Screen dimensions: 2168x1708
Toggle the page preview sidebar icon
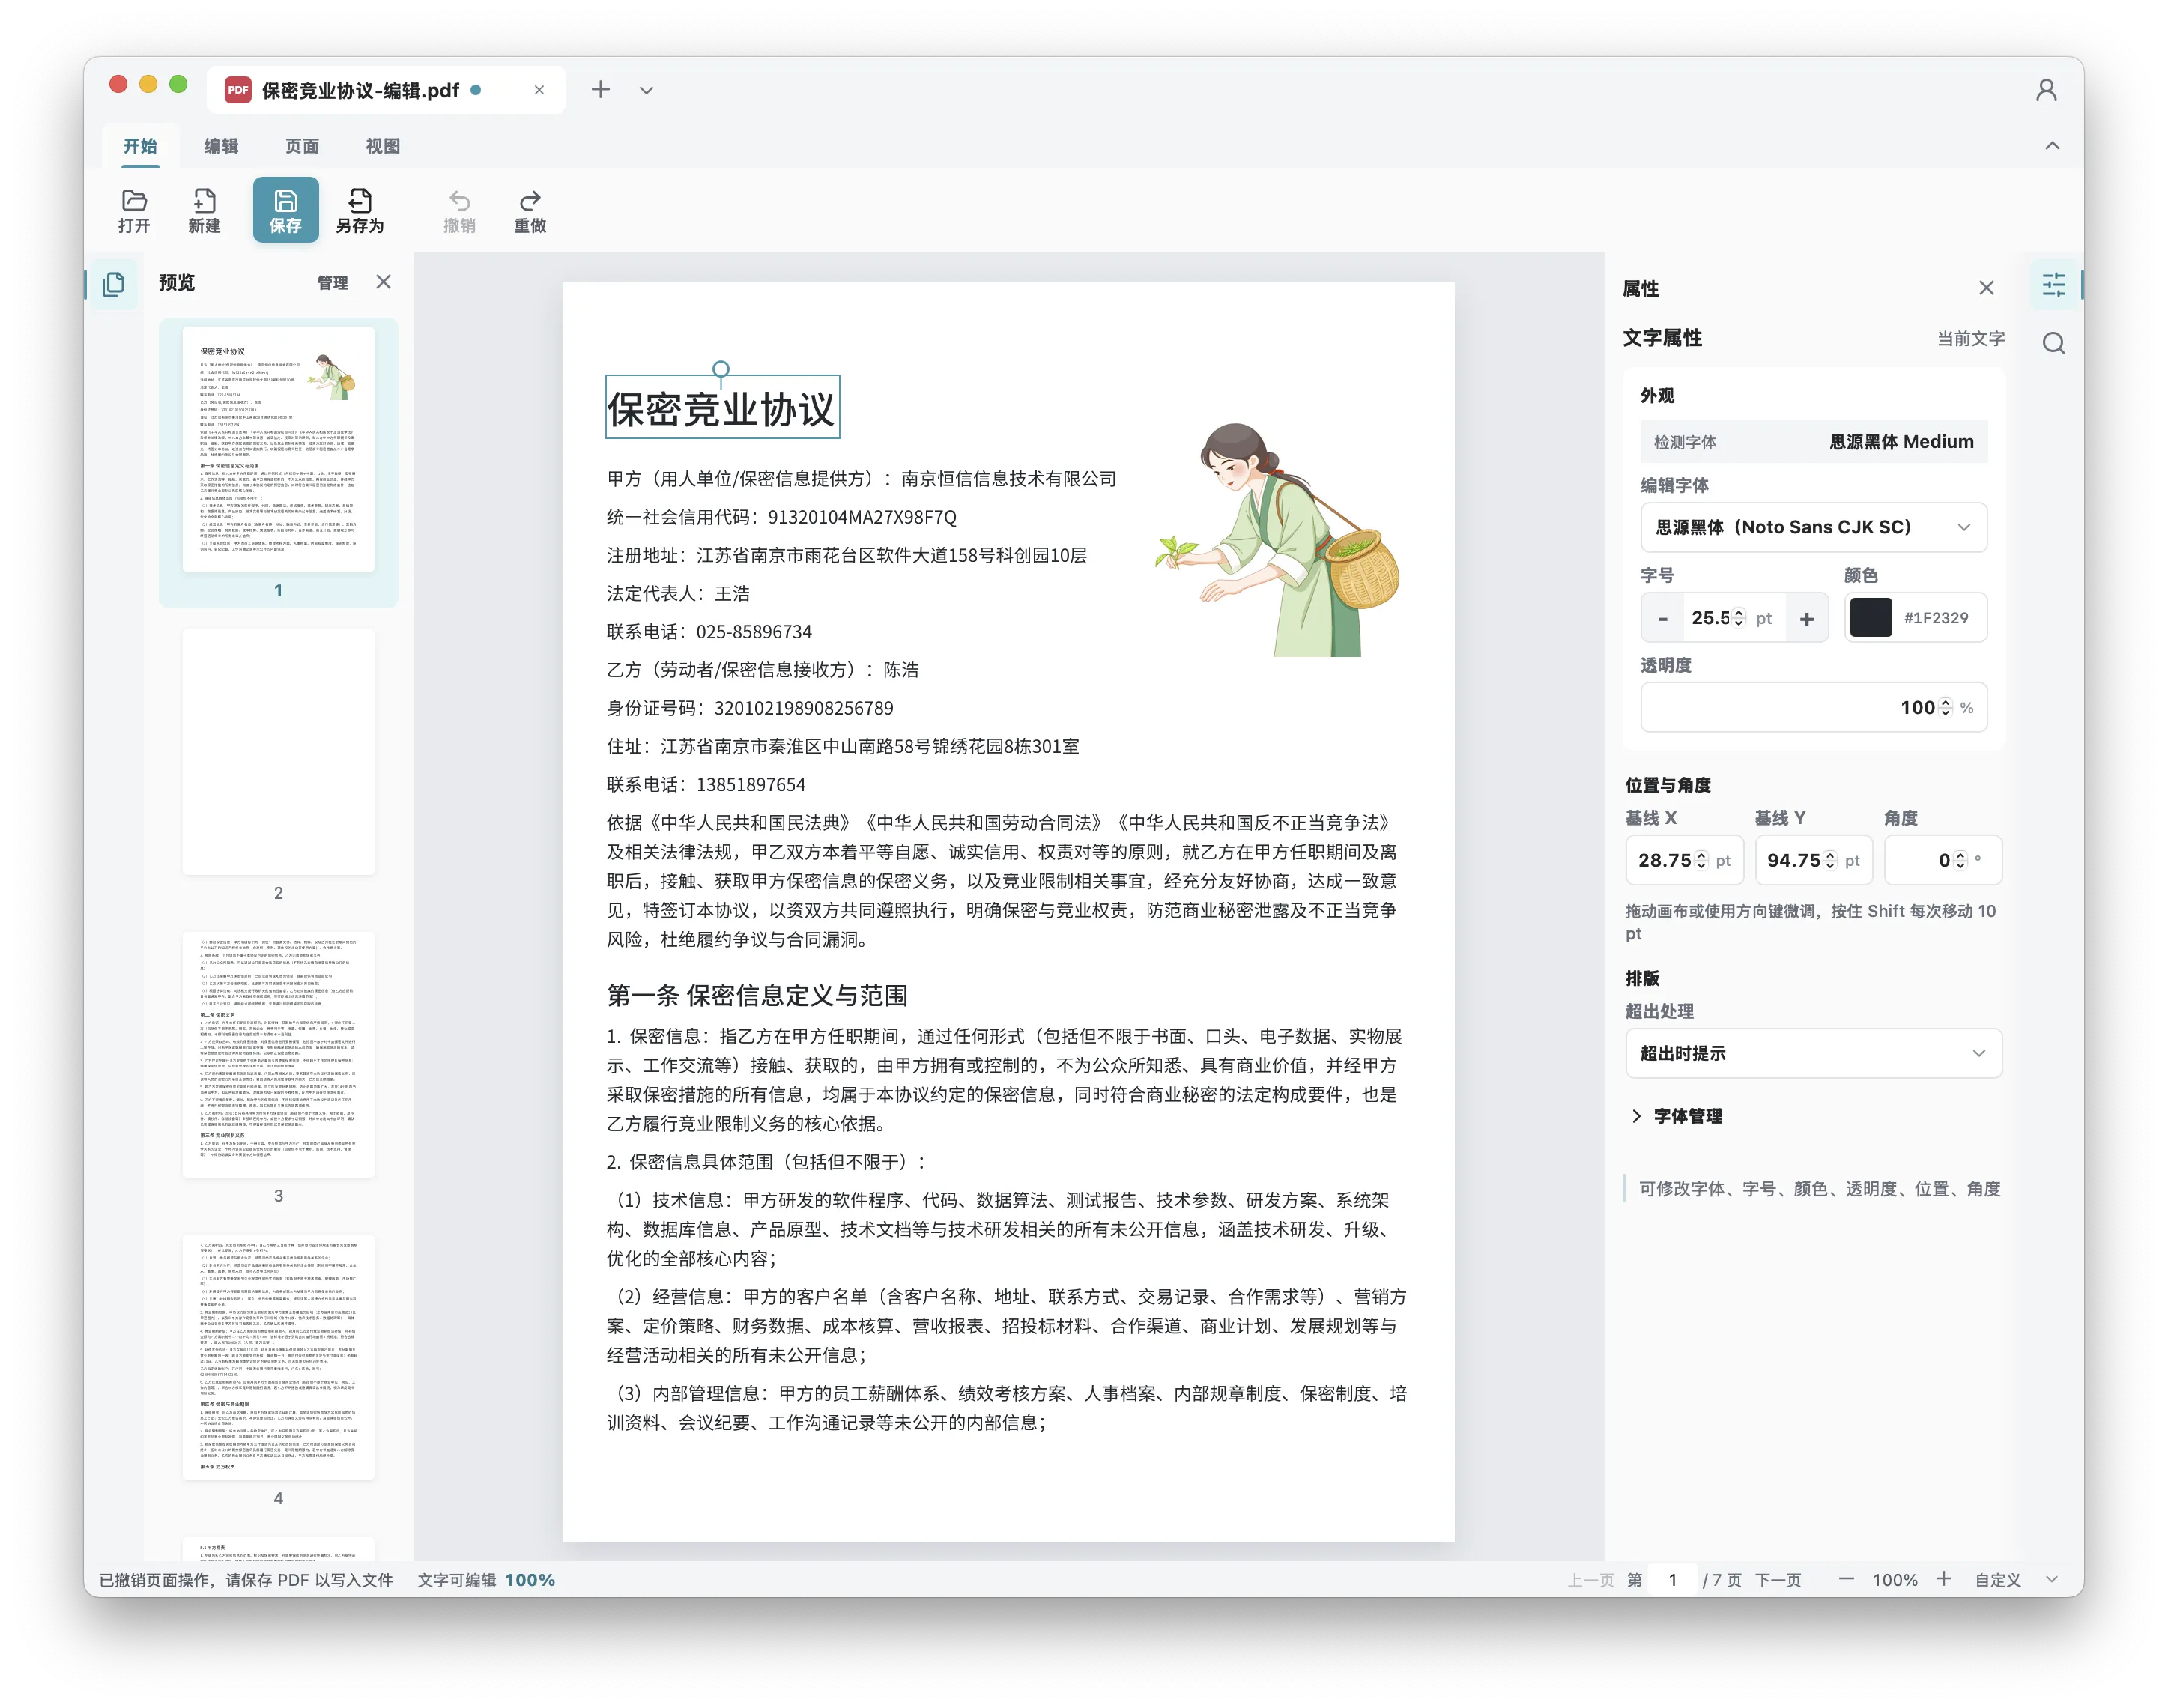(x=113, y=284)
